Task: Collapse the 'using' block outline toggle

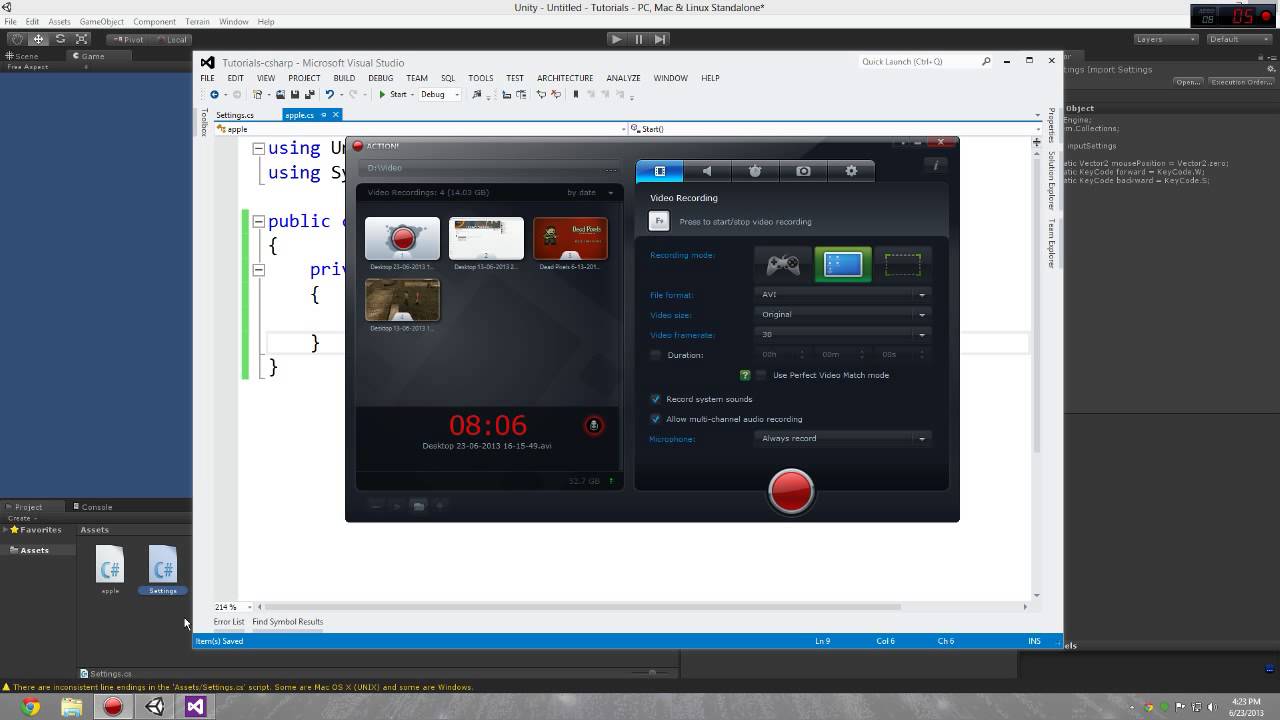Action: [x=258, y=148]
